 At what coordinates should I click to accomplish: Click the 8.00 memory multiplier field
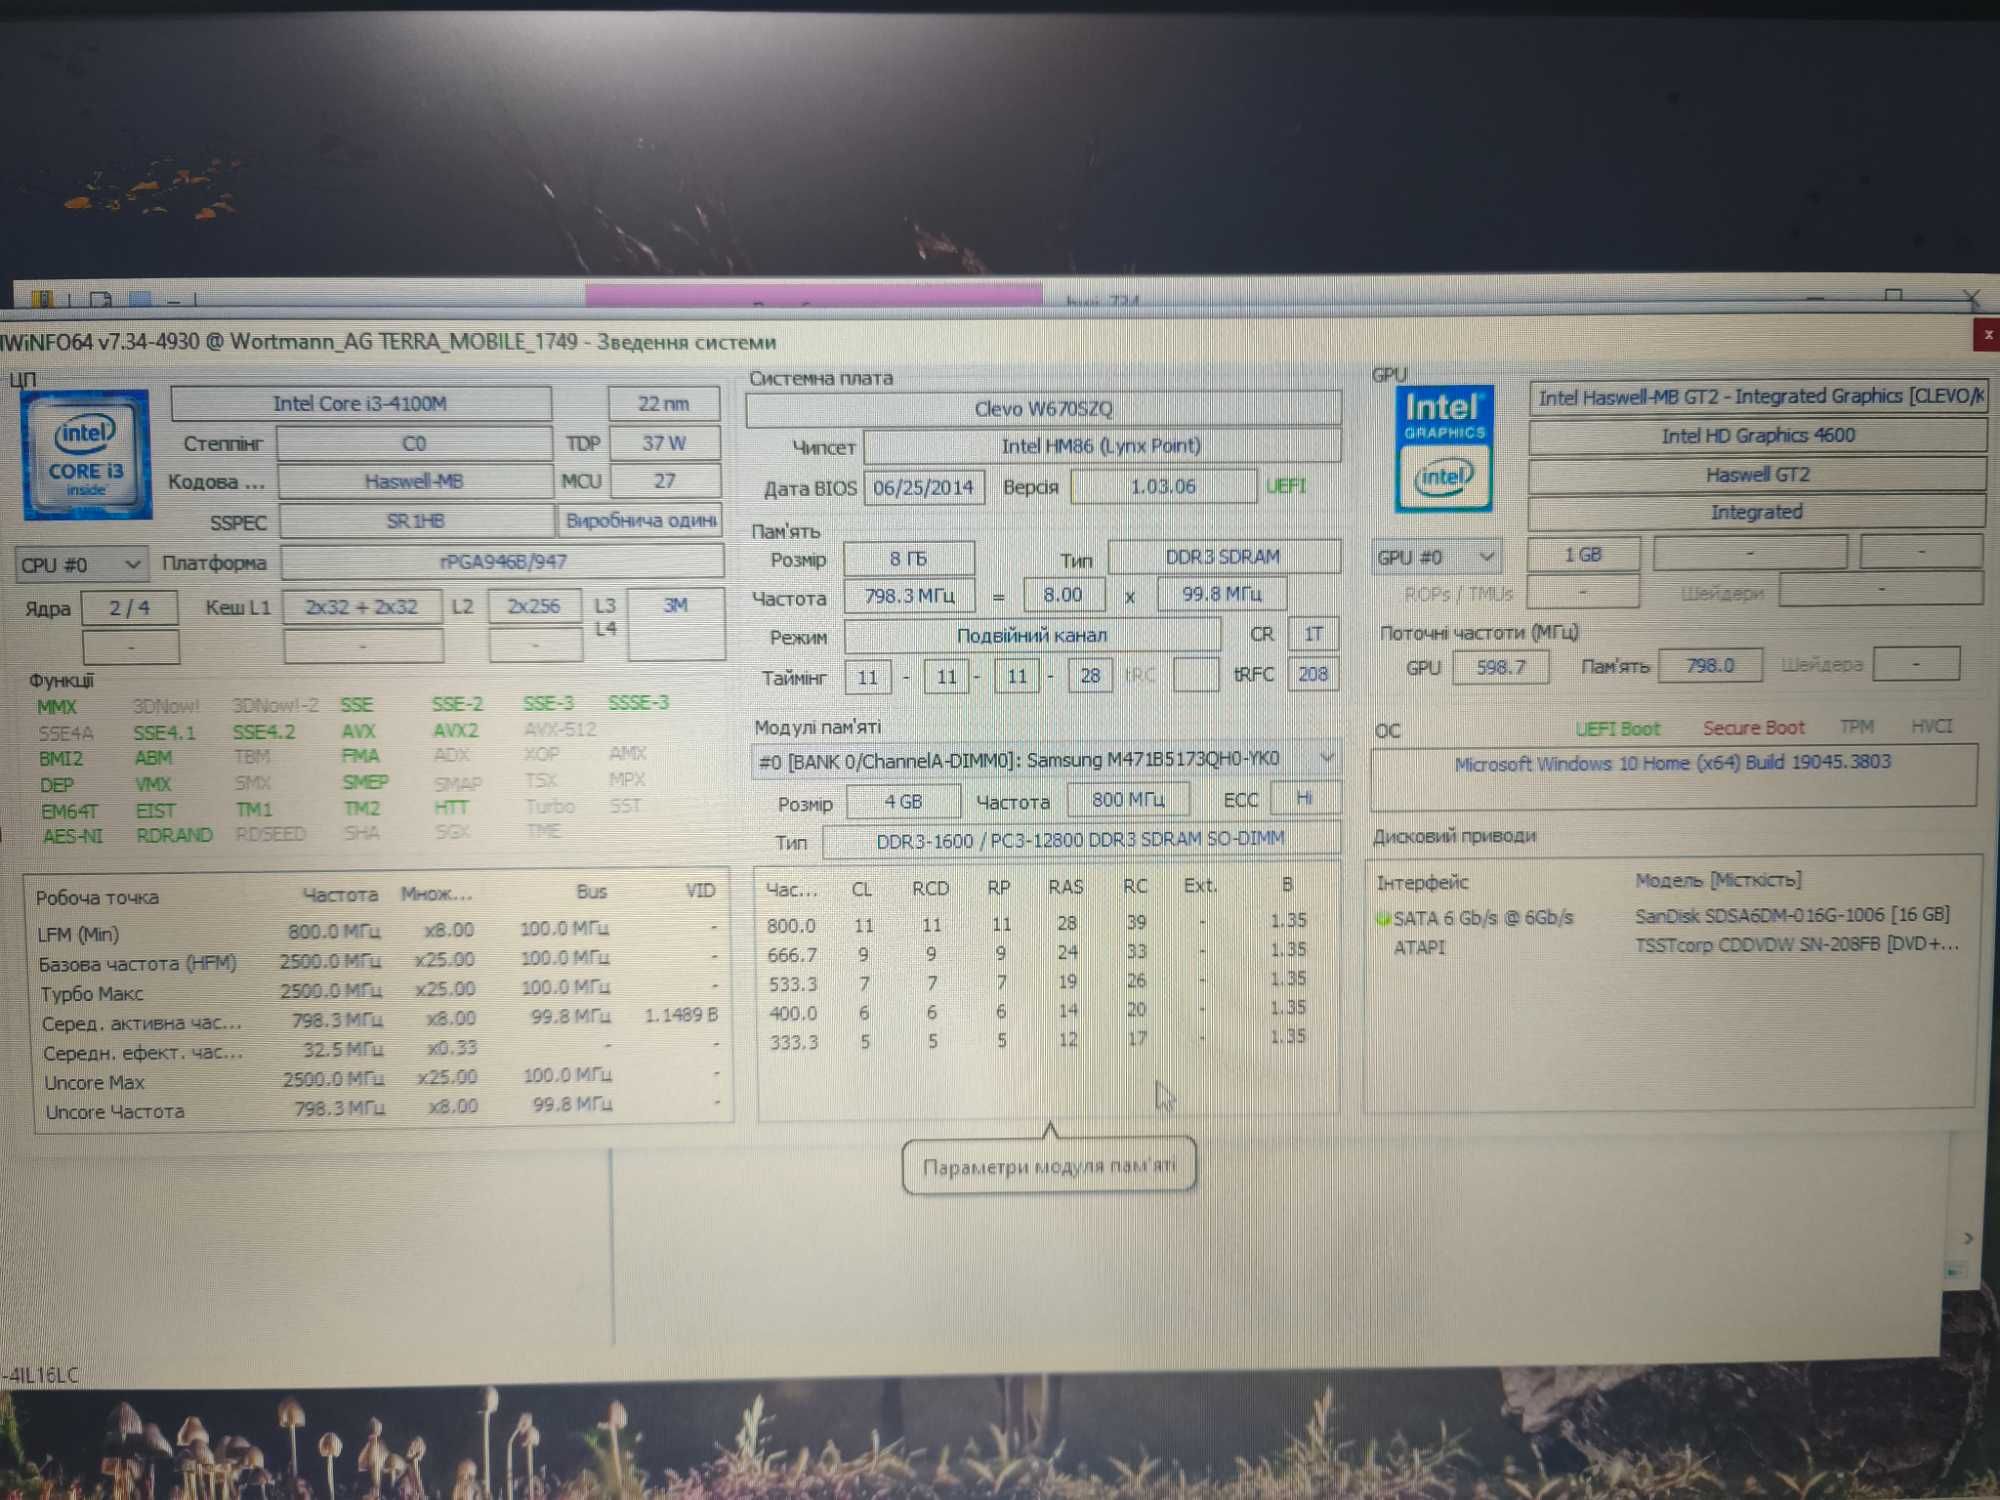click(x=1063, y=595)
